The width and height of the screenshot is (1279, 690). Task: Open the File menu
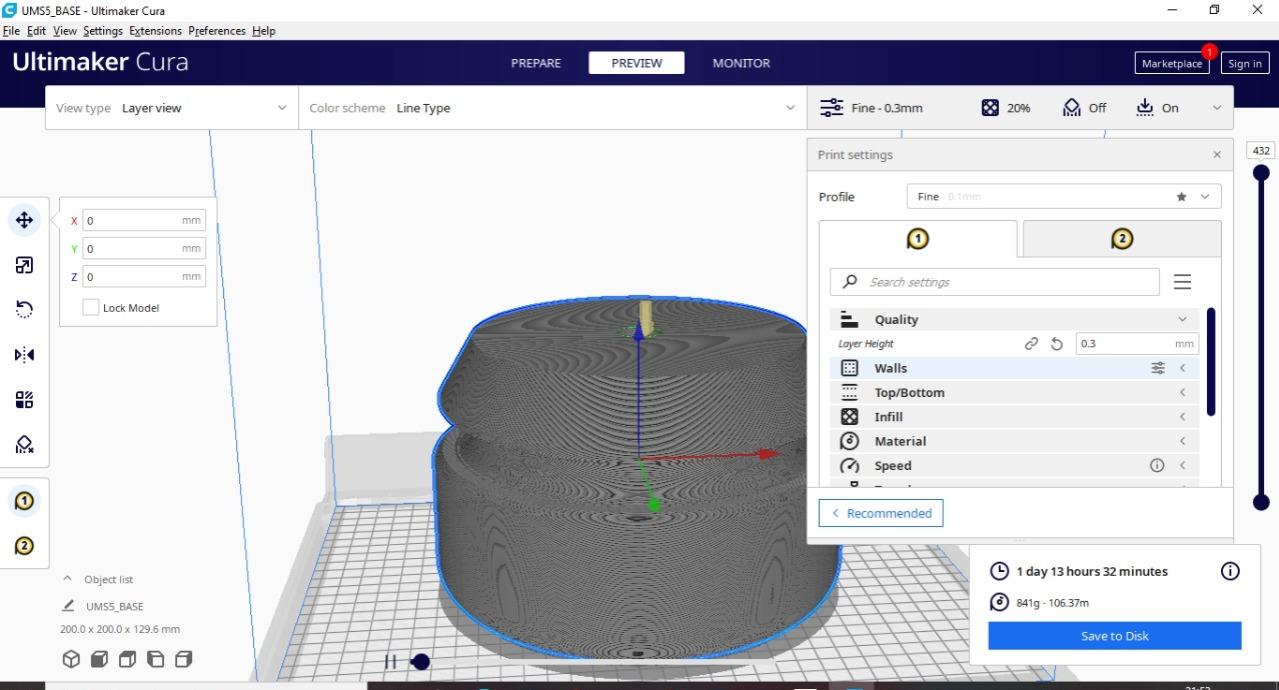[x=11, y=31]
